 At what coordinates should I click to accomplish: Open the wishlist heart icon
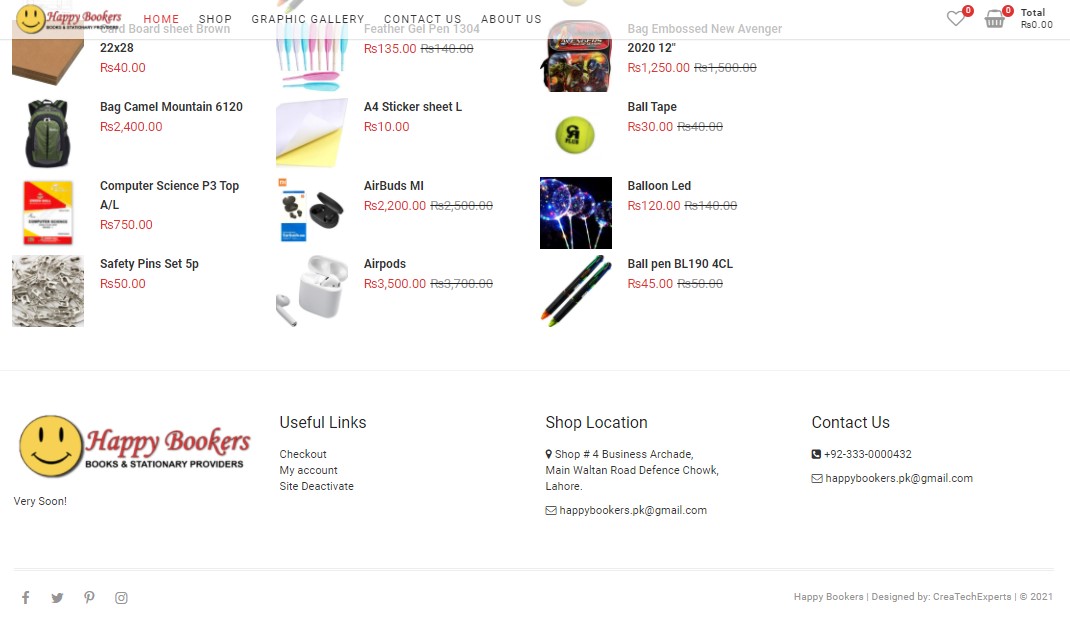click(x=955, y=18)
